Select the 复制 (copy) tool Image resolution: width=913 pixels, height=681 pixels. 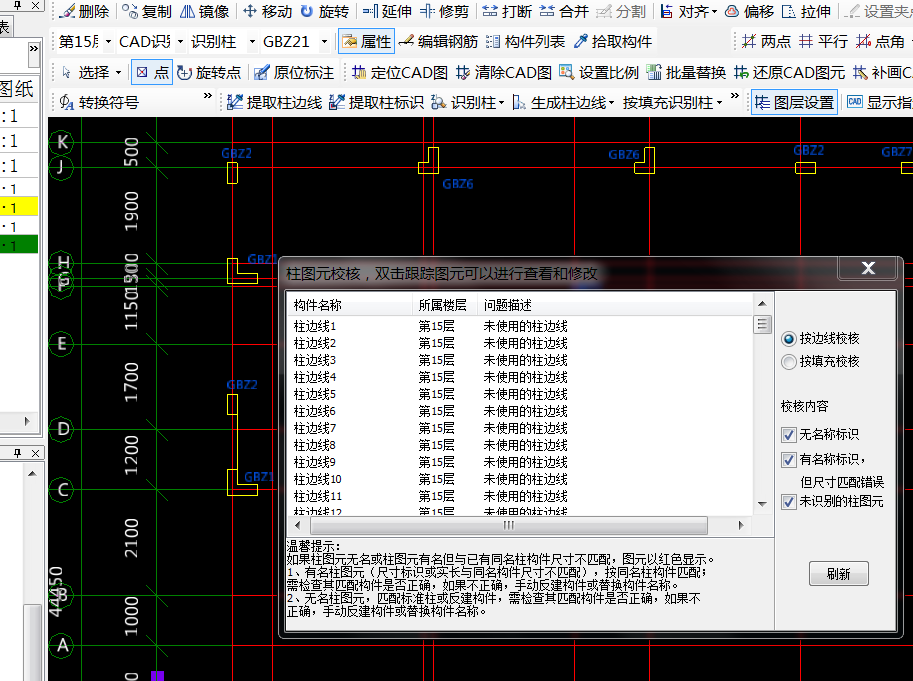coord(147,11)
